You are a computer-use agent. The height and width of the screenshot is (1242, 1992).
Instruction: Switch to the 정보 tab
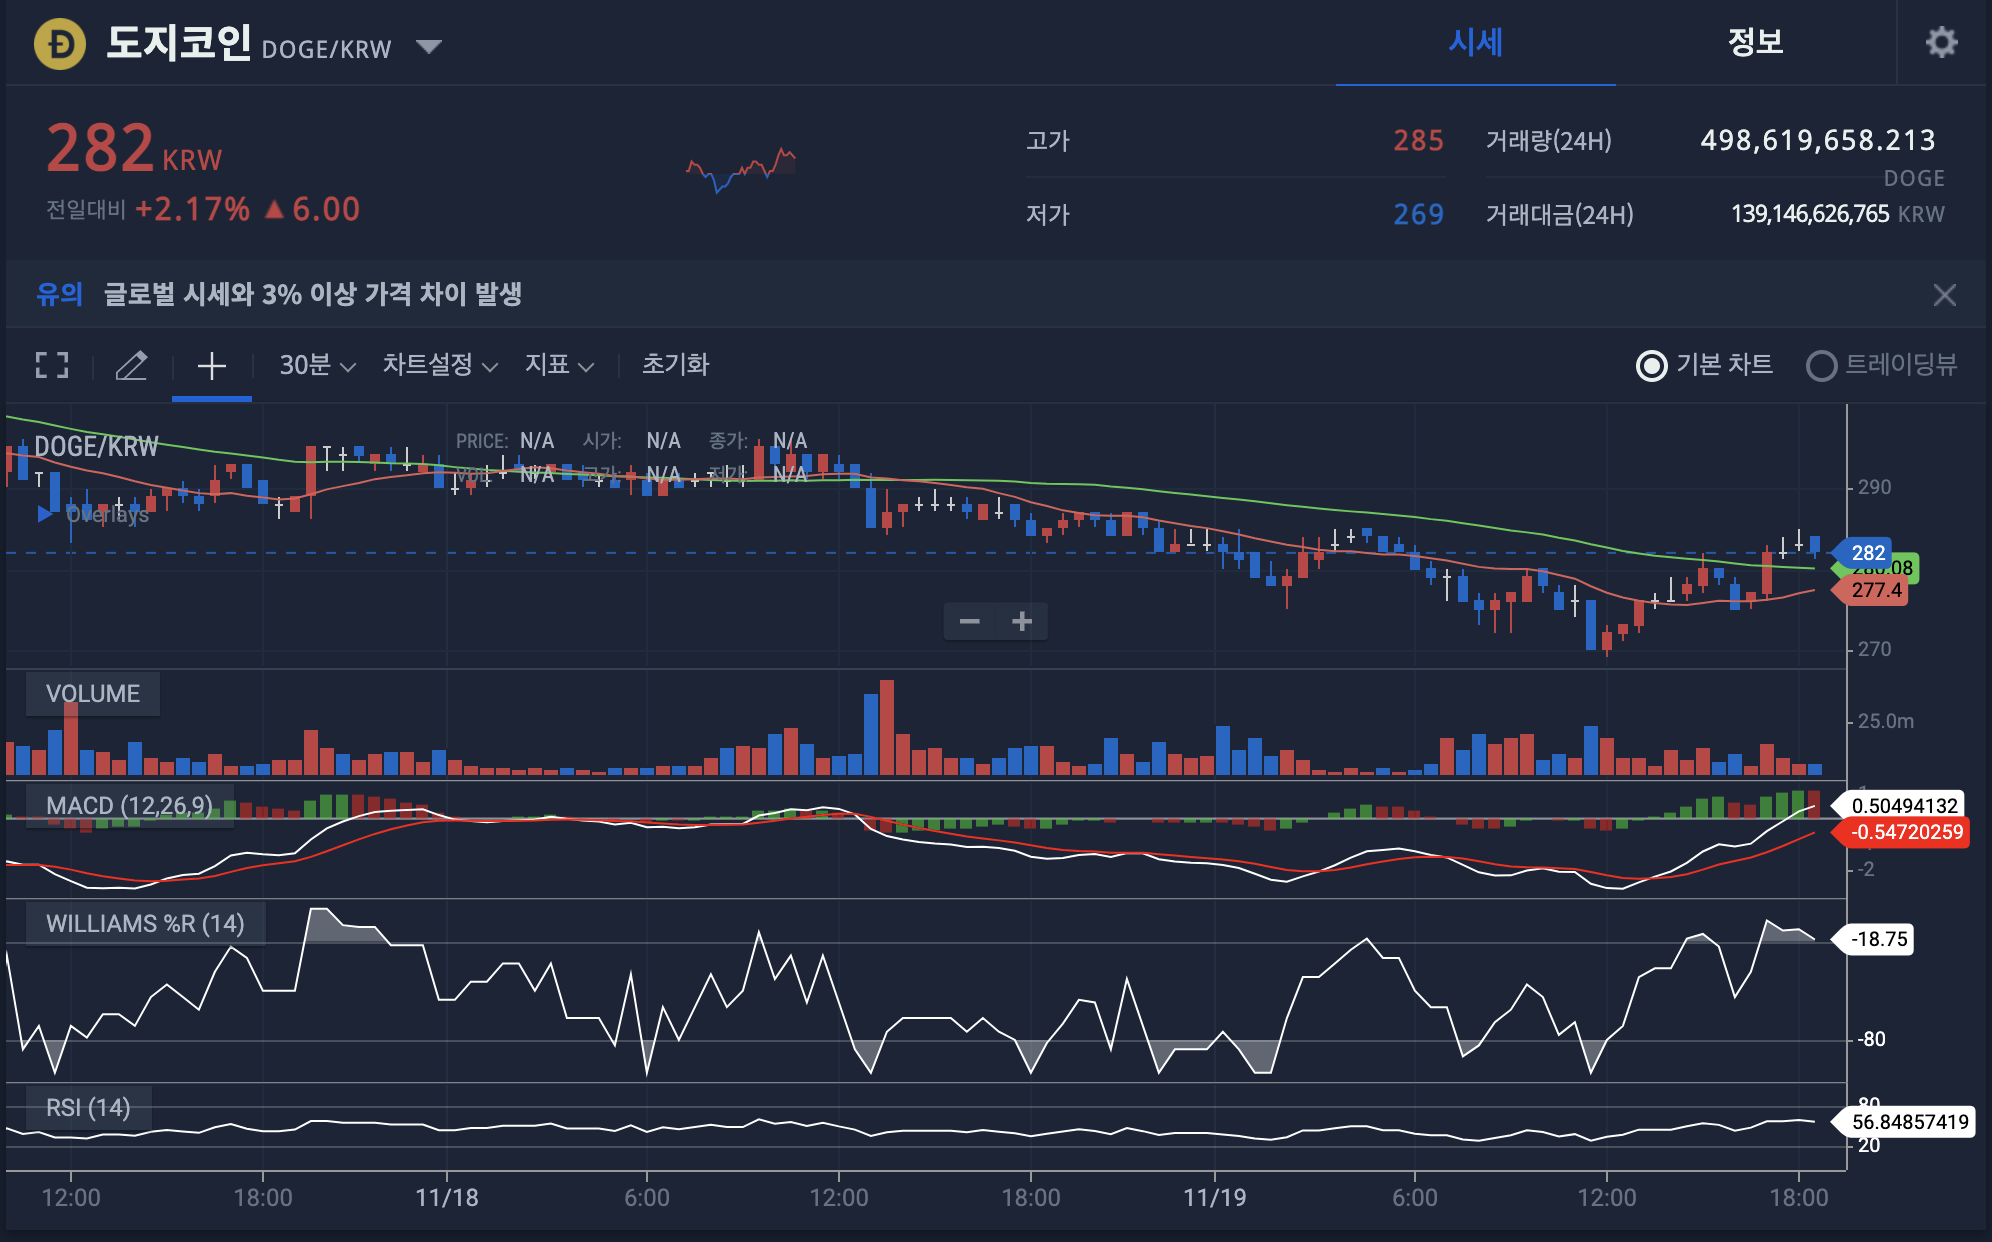tap(1755, 42)
